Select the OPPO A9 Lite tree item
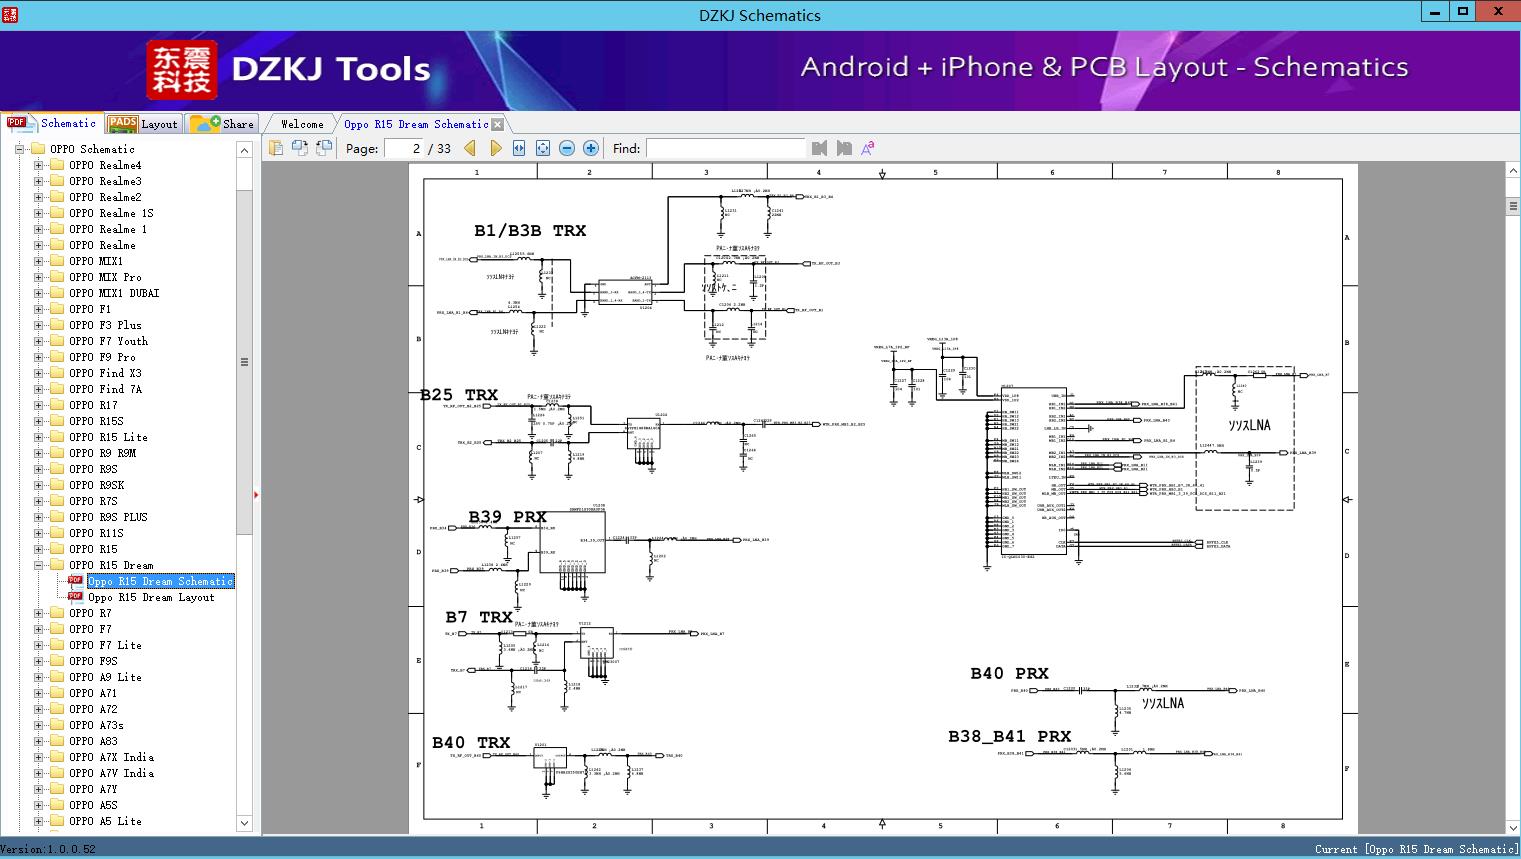The width and height of the screenshot is (1521, 859). click(105, 677)
